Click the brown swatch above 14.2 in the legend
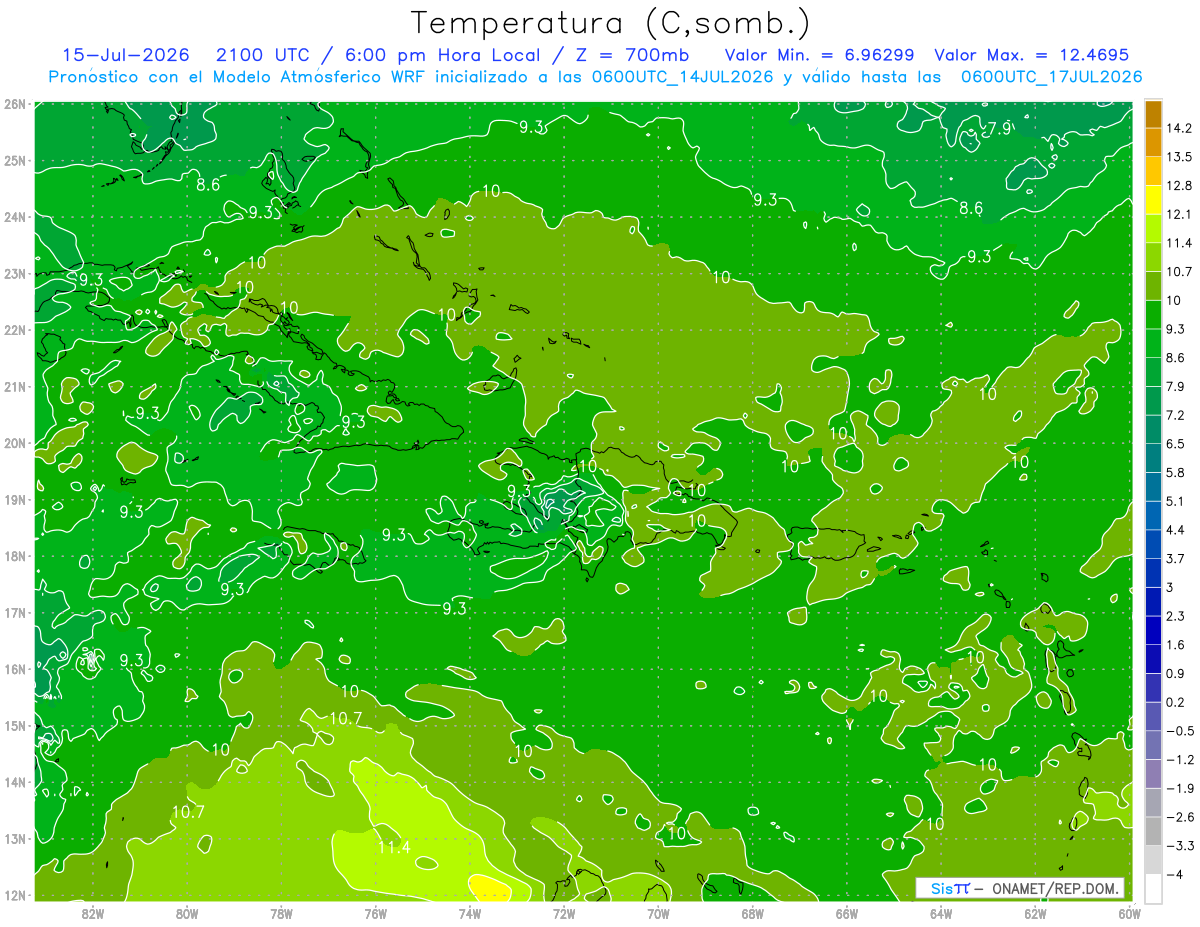1200x927 pixels. pyautogui.click(x=1153, y=114)
